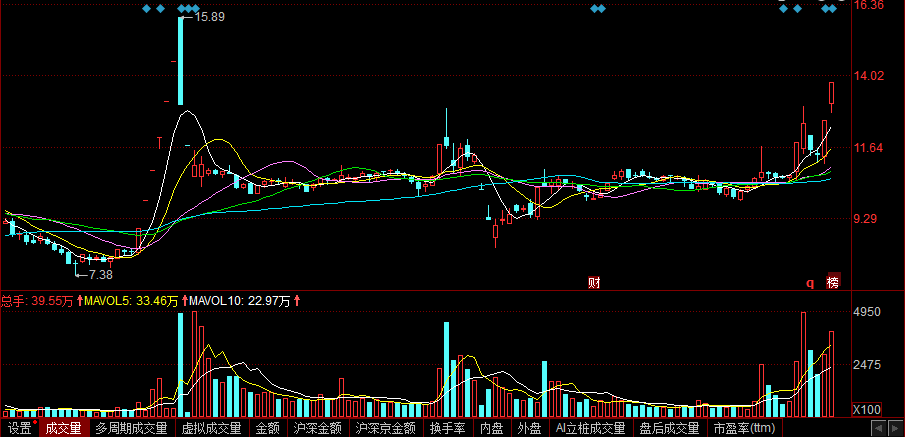Switch to 虚拟成交量 indicator
This screenshot has width=905, height=437.
[211, 428]
